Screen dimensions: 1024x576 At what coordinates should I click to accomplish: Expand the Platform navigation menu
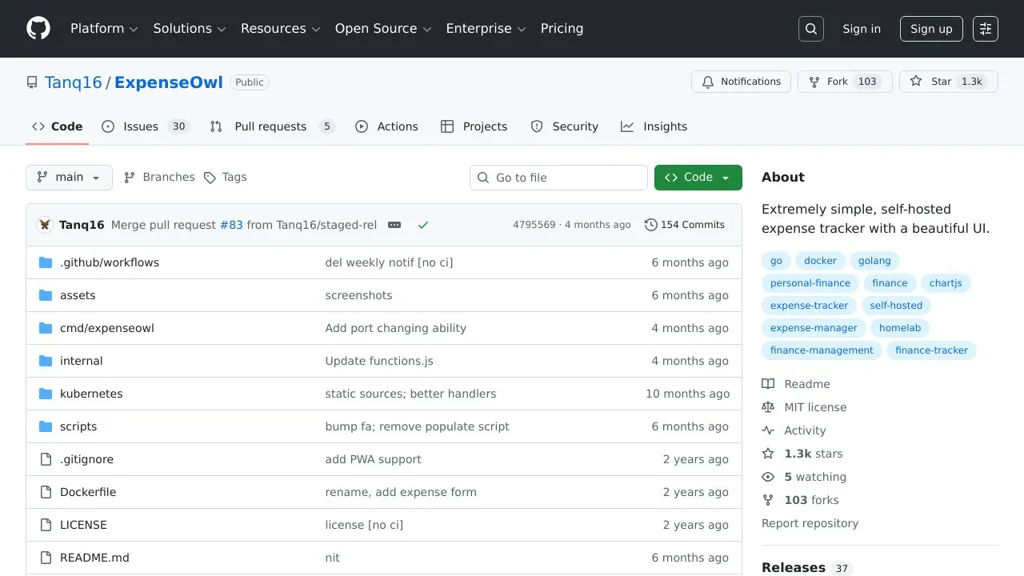[104, 28]
